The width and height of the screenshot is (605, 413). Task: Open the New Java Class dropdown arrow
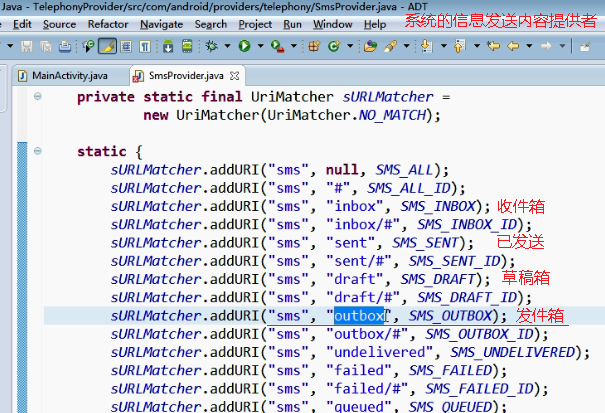350,46
